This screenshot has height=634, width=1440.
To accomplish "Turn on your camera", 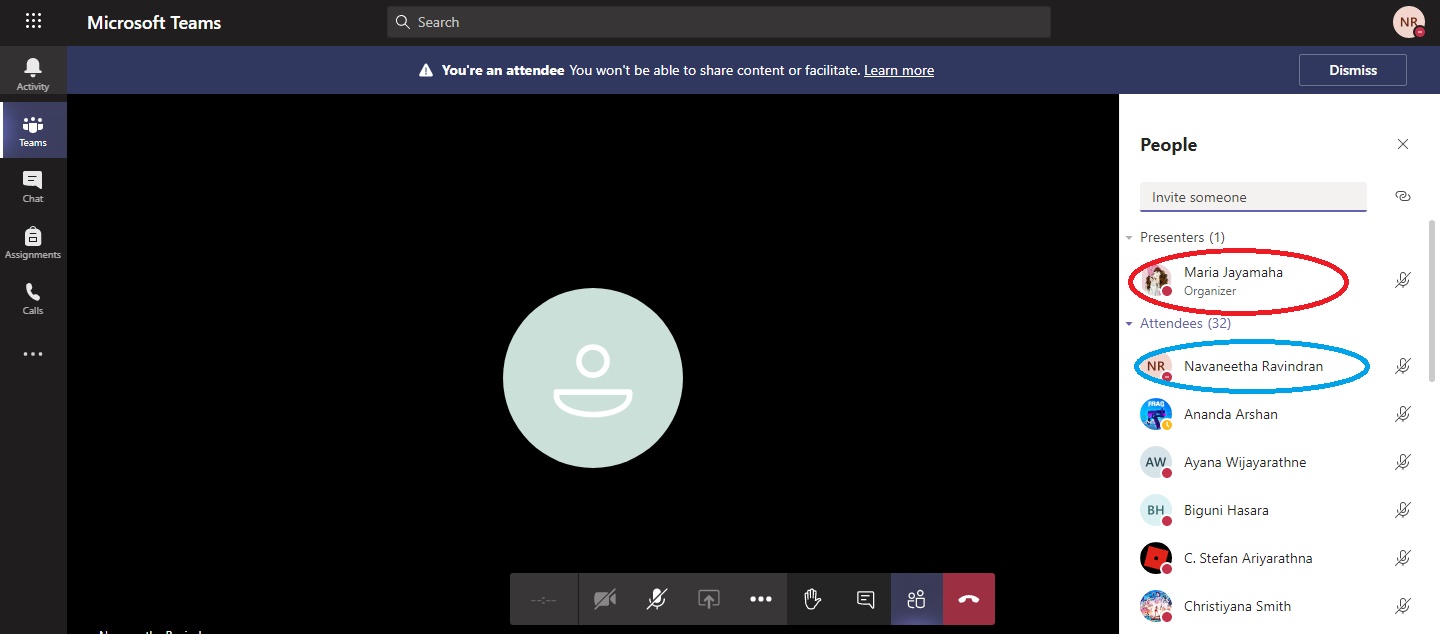I will [604, 598].
